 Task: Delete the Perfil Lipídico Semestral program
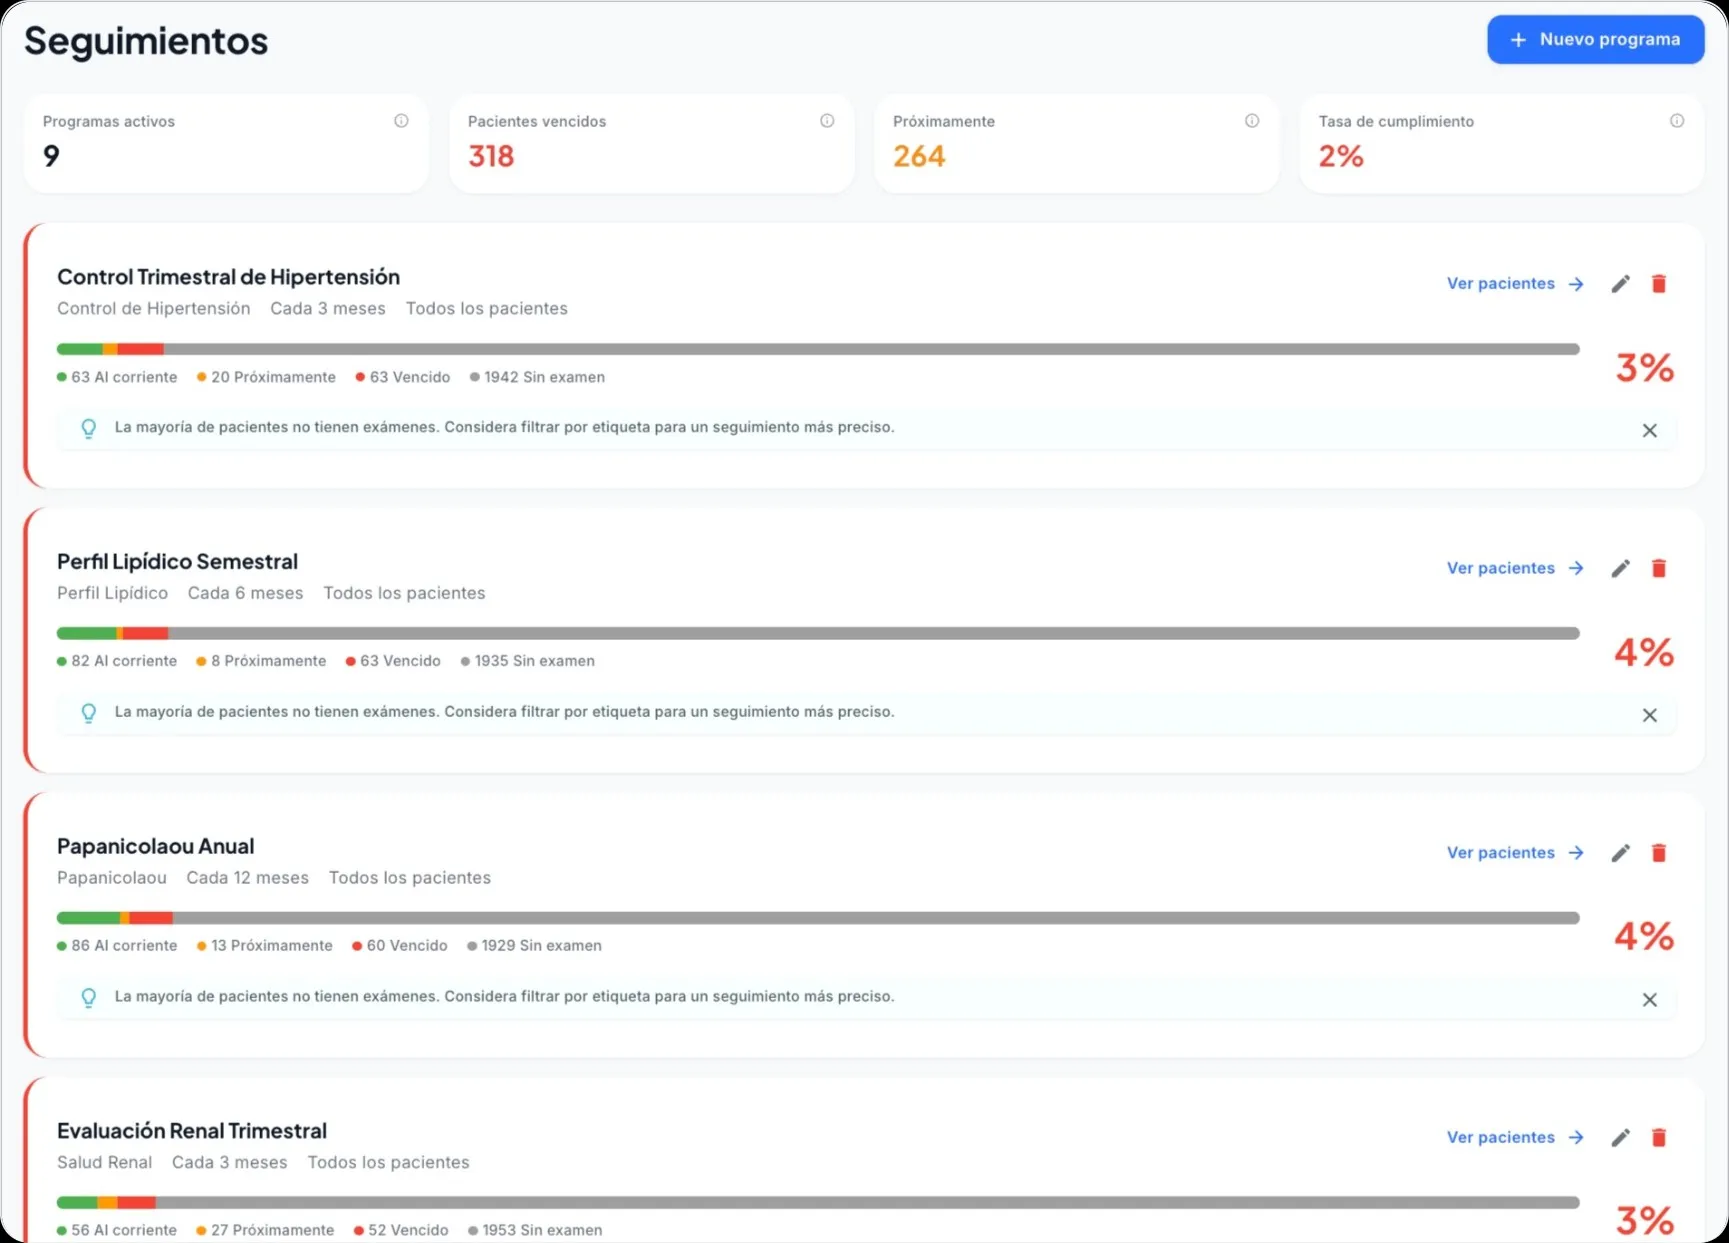[1660, 568]
